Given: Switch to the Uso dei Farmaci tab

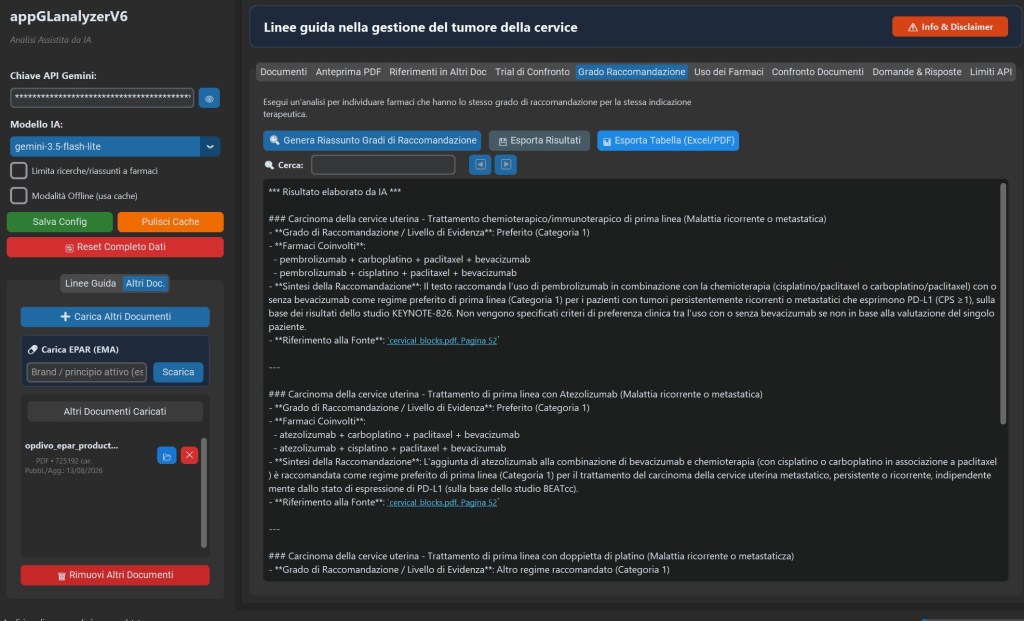Looking at the screenshot, I should click(728, 72).
